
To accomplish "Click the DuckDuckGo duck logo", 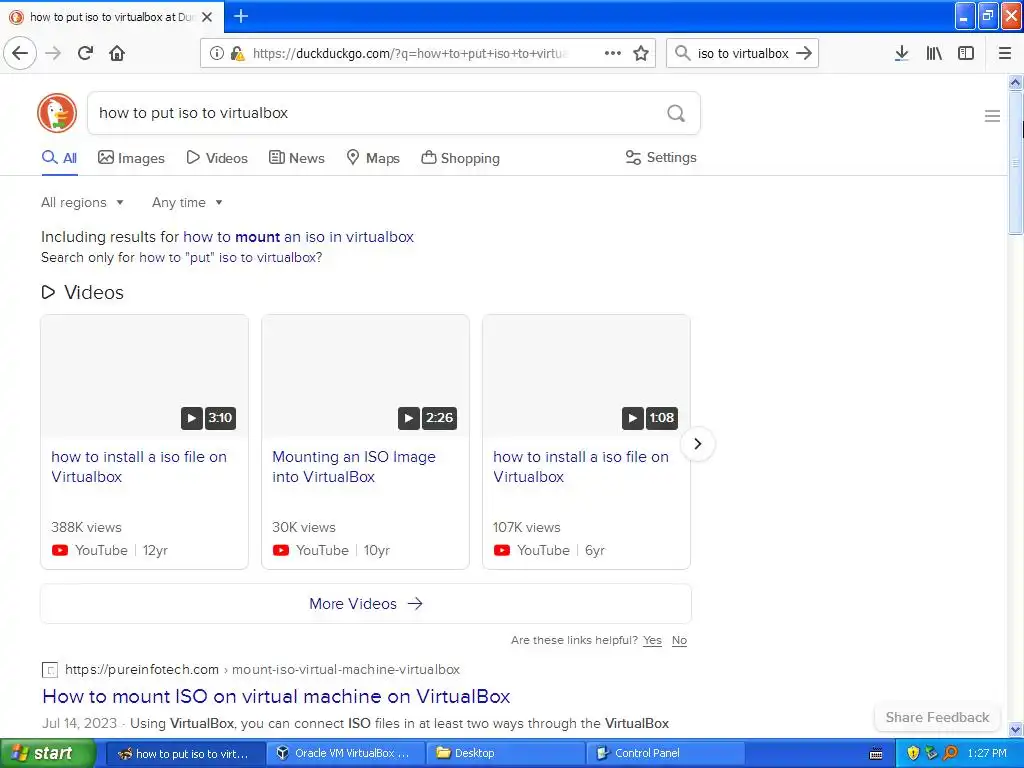I will click(57, 113).
